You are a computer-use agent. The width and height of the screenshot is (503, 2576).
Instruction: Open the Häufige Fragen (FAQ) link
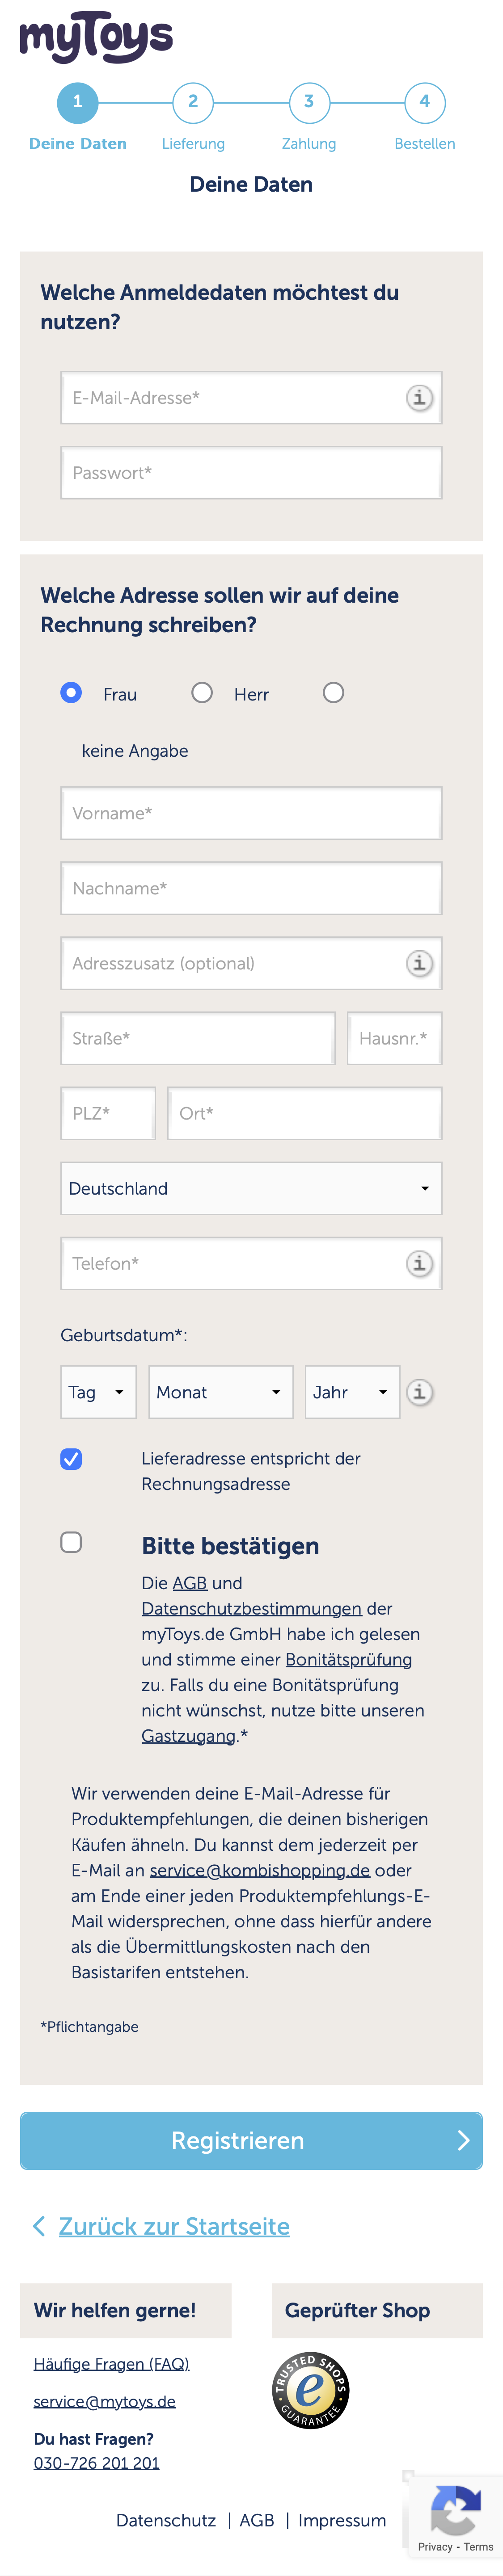110,2364
